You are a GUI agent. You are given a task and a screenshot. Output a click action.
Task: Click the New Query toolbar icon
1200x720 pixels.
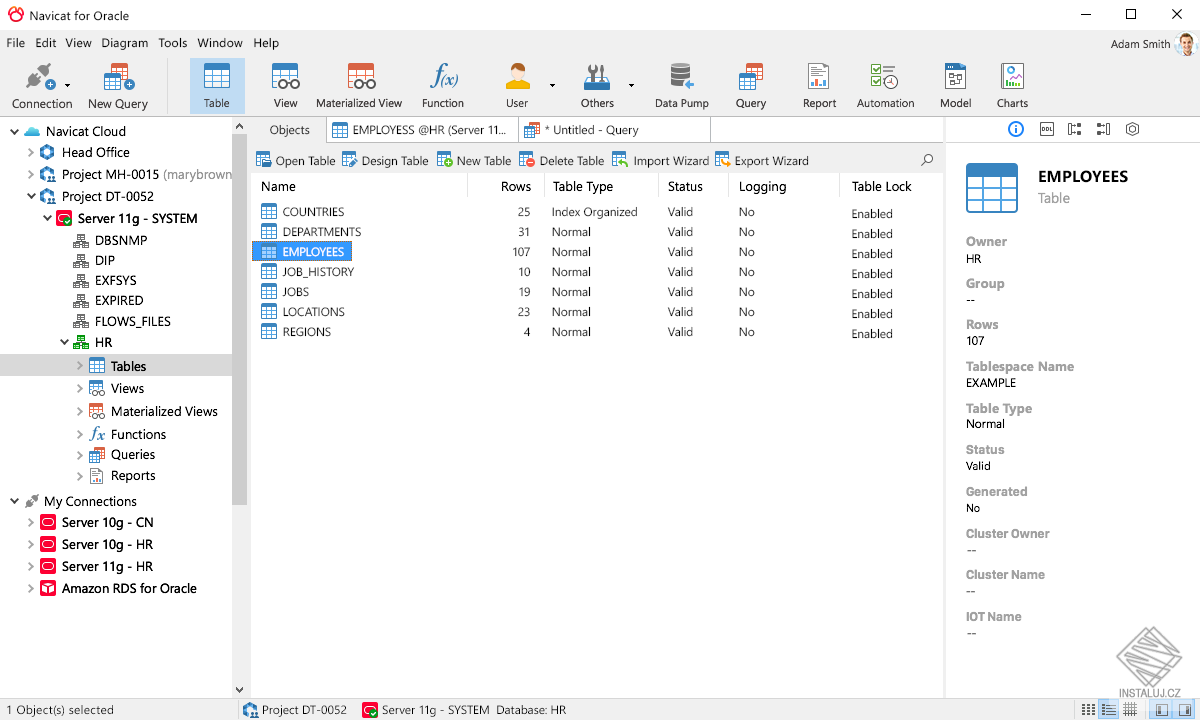click(x=118, y=85)
